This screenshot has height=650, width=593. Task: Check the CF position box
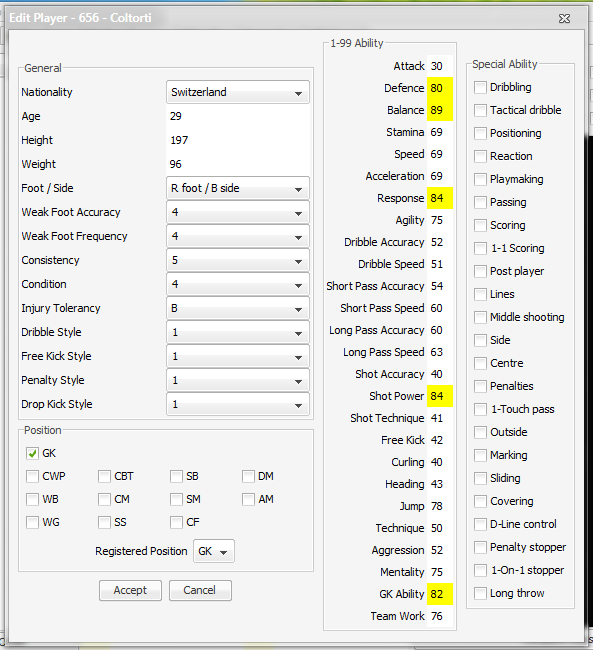click(x=177, y=522)
